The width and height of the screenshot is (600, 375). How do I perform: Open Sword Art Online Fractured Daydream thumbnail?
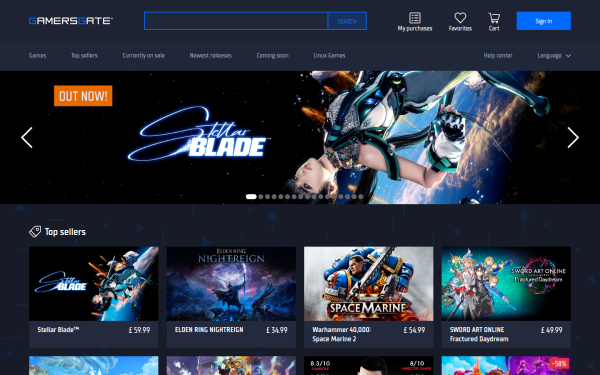pyautogui.click(x=506, y=284)
